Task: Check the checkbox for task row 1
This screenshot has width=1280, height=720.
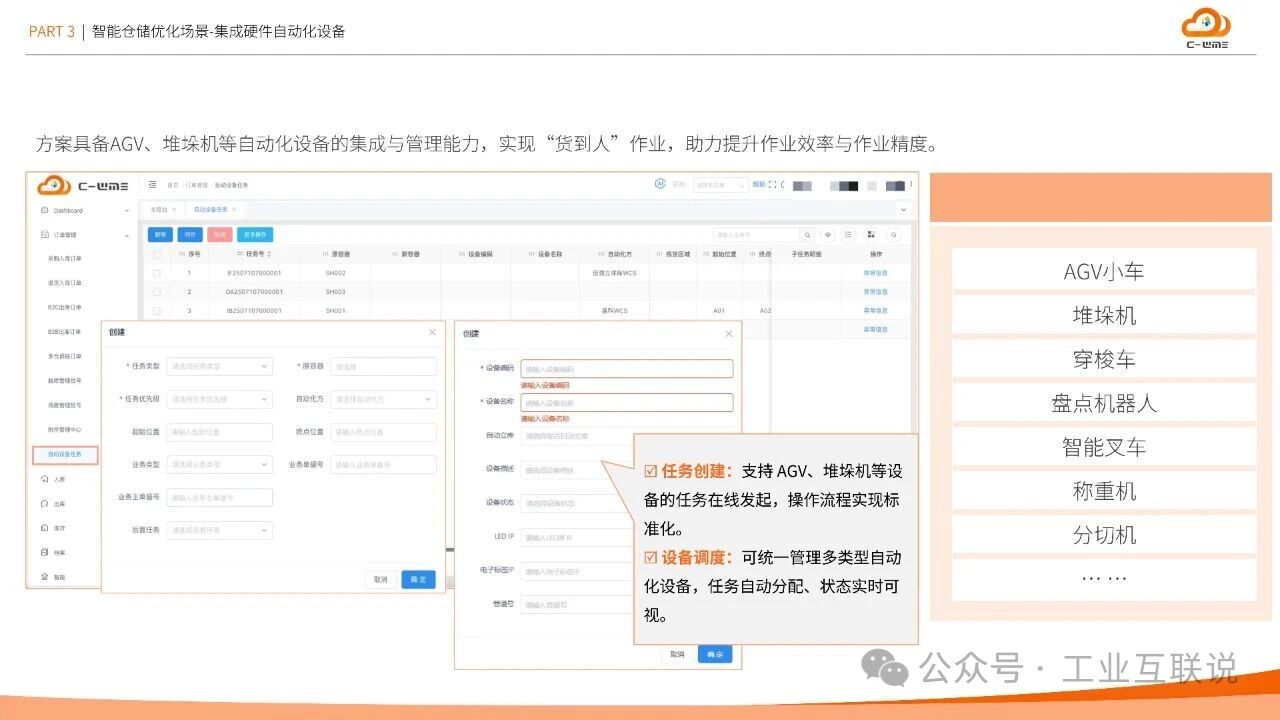Action: click(x=159, y=271)
